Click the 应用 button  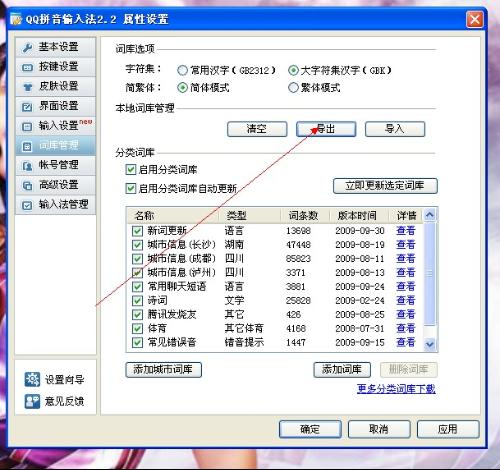click(x=448, y=429)
